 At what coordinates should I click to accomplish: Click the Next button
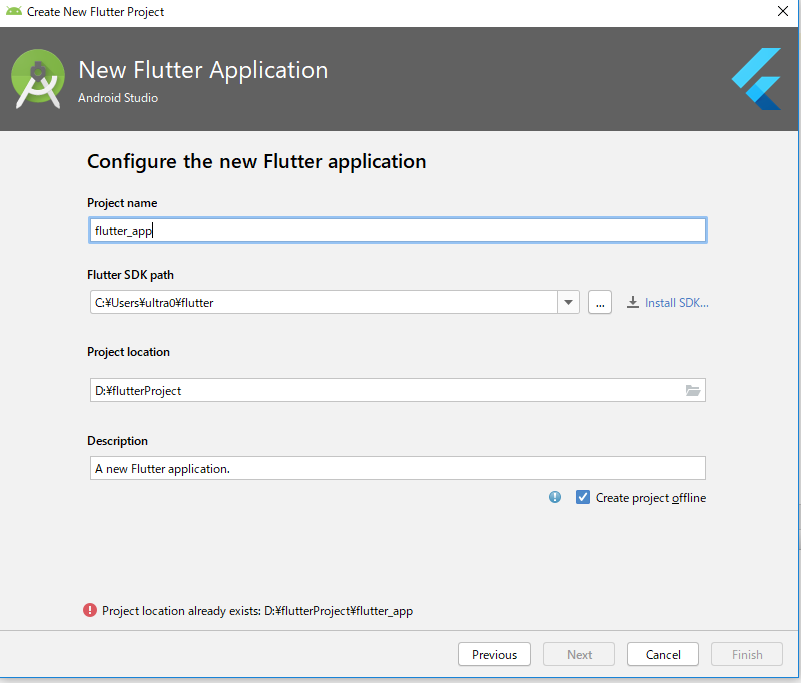coord(580,655)
